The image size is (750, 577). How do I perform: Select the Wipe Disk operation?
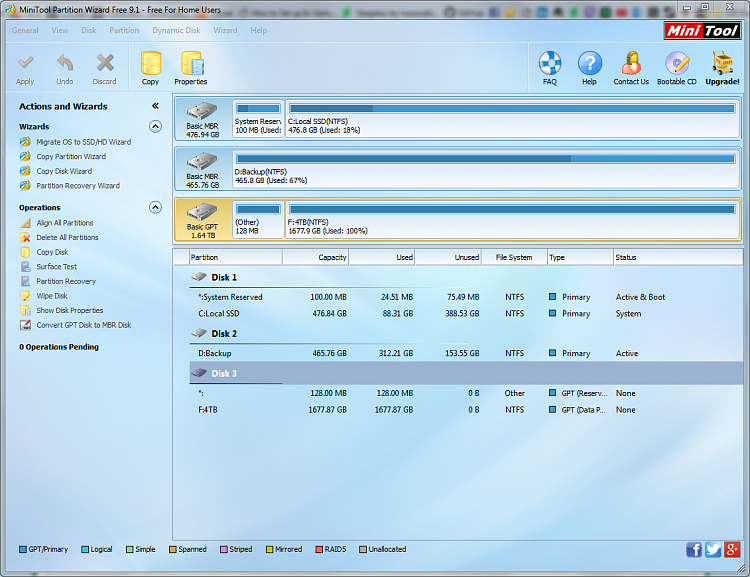(x=52, y=296)
